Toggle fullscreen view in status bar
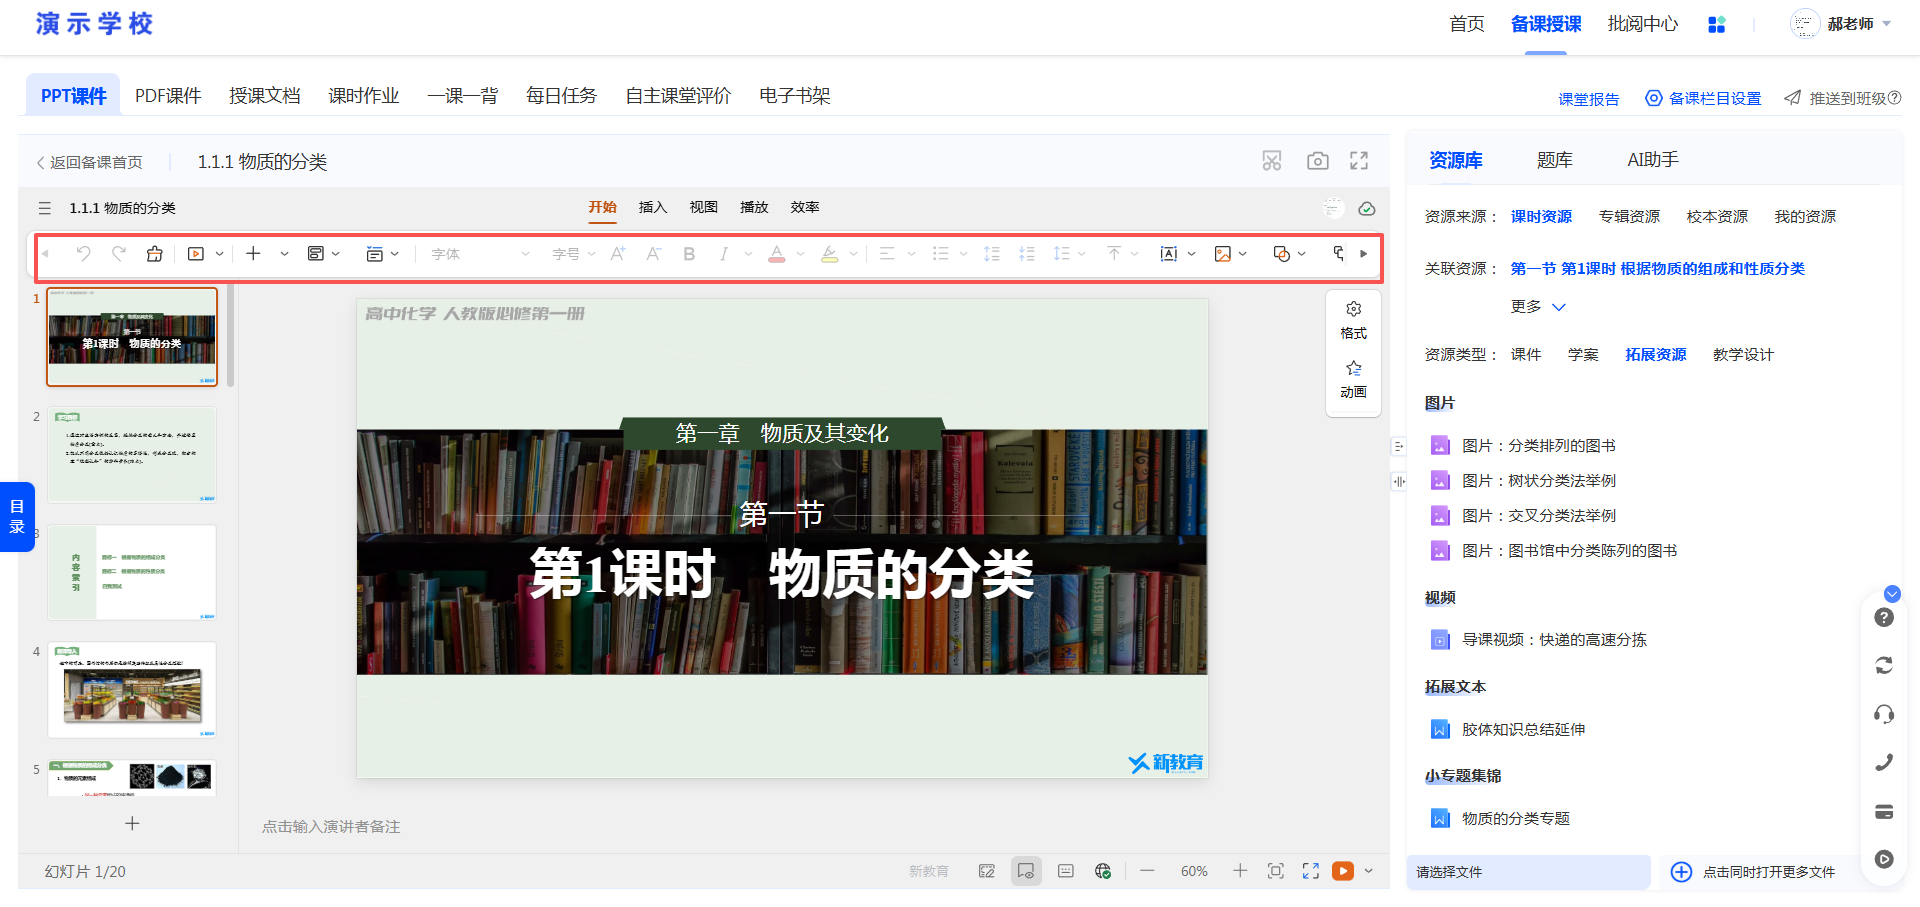 pyautogui.click(x=1311, y=871)
